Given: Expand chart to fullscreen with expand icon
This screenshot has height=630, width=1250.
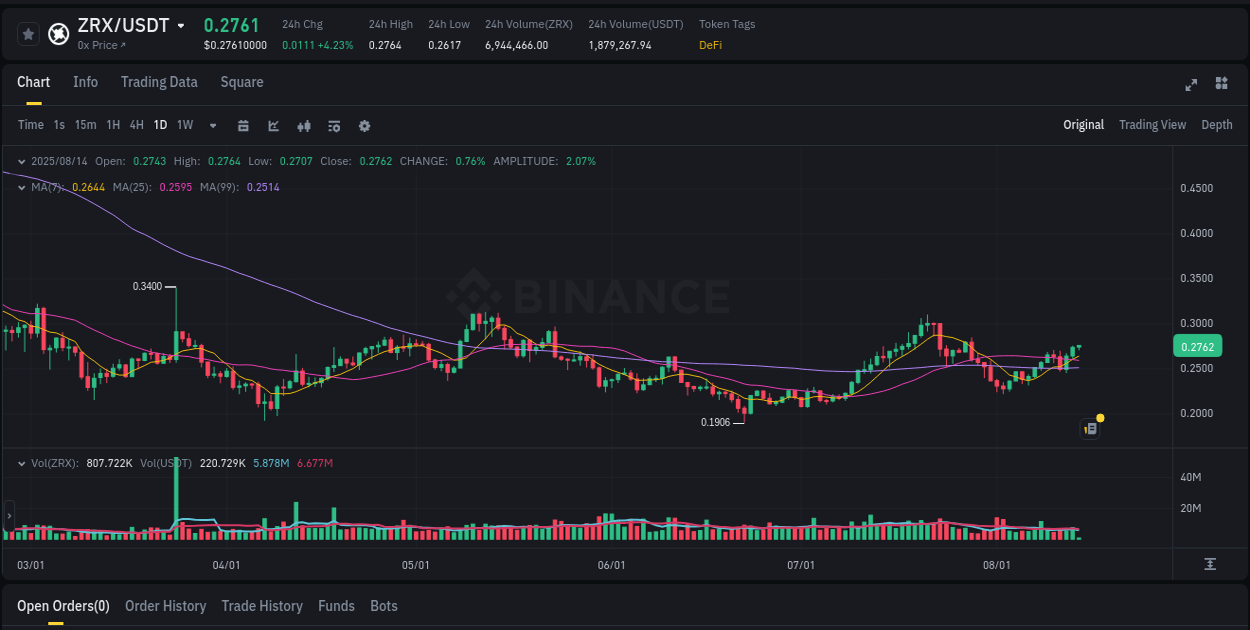Looking at the screenshot, I should 1190,85.
